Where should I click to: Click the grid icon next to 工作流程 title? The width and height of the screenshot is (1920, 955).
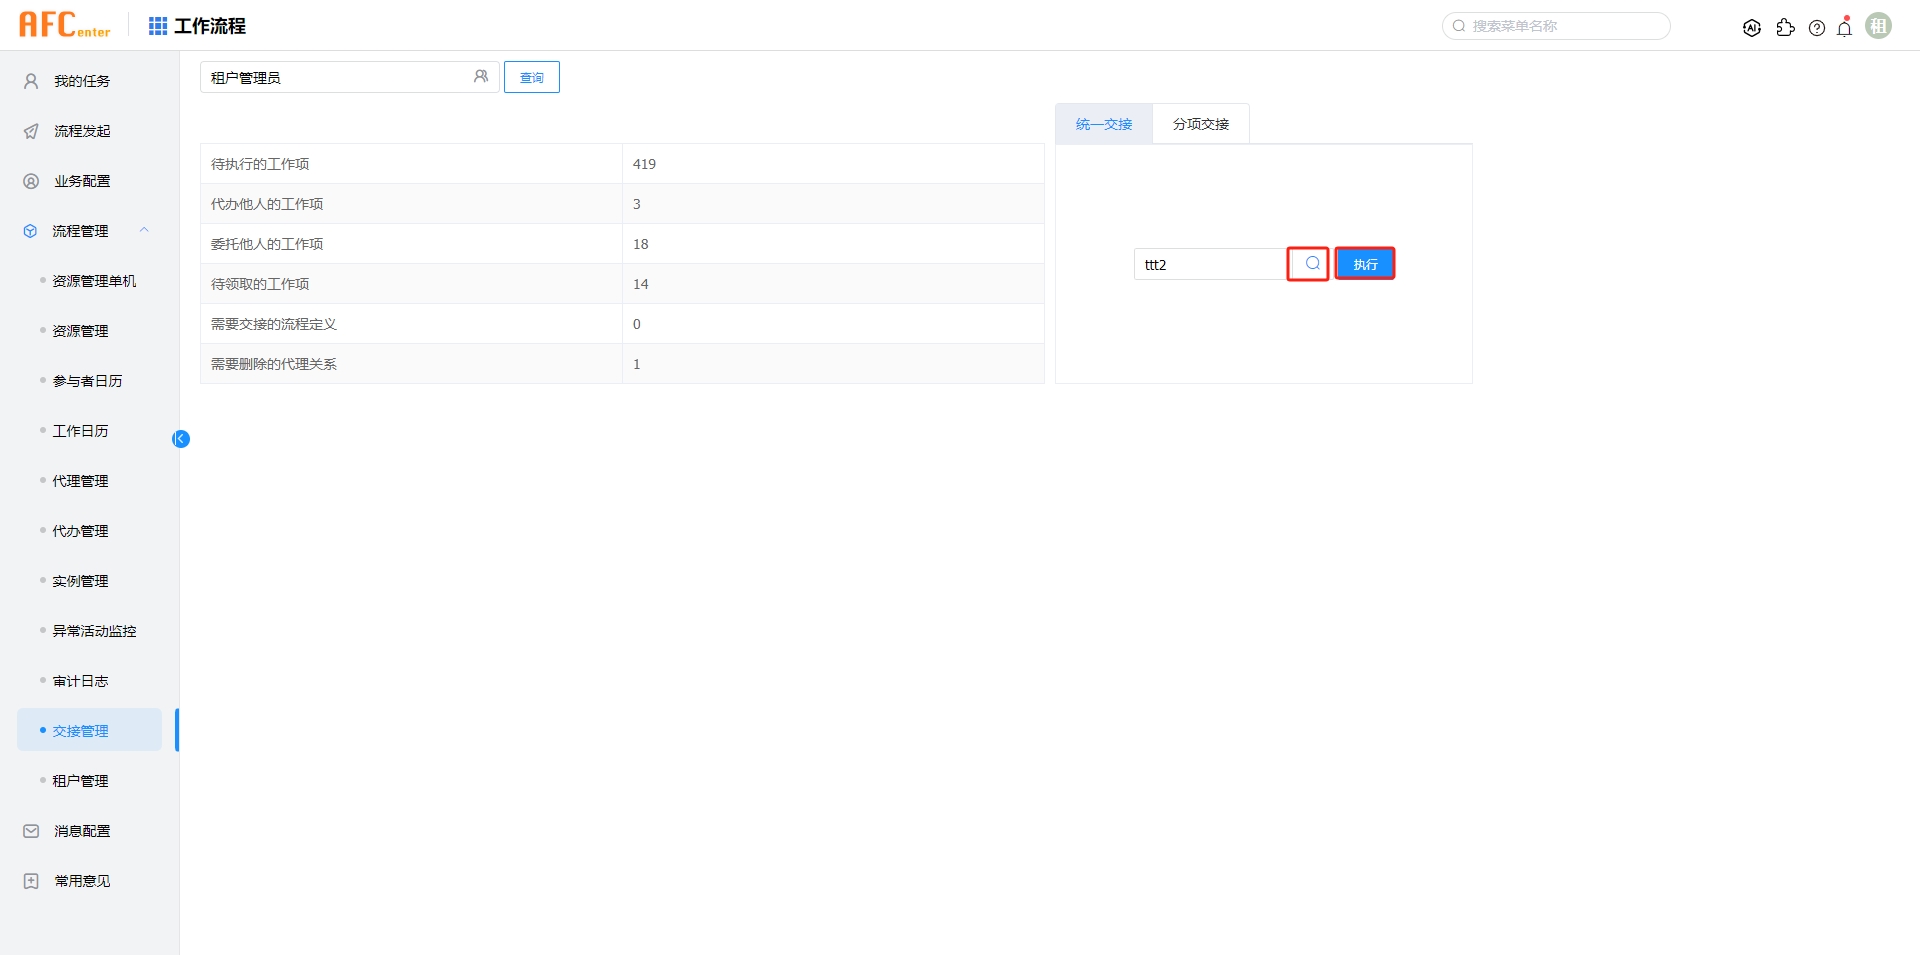click(157, 25)
